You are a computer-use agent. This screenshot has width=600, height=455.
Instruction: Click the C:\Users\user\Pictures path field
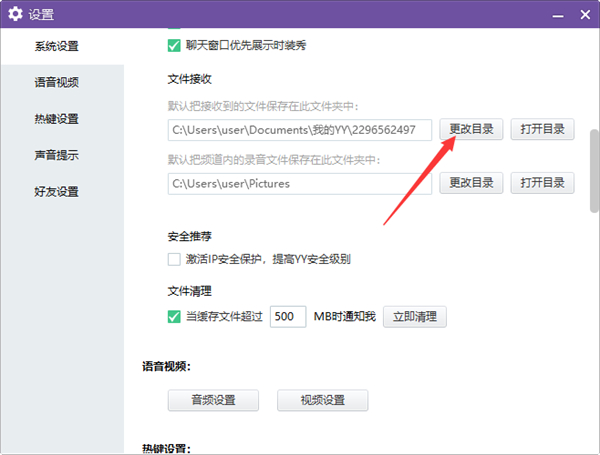300,184
